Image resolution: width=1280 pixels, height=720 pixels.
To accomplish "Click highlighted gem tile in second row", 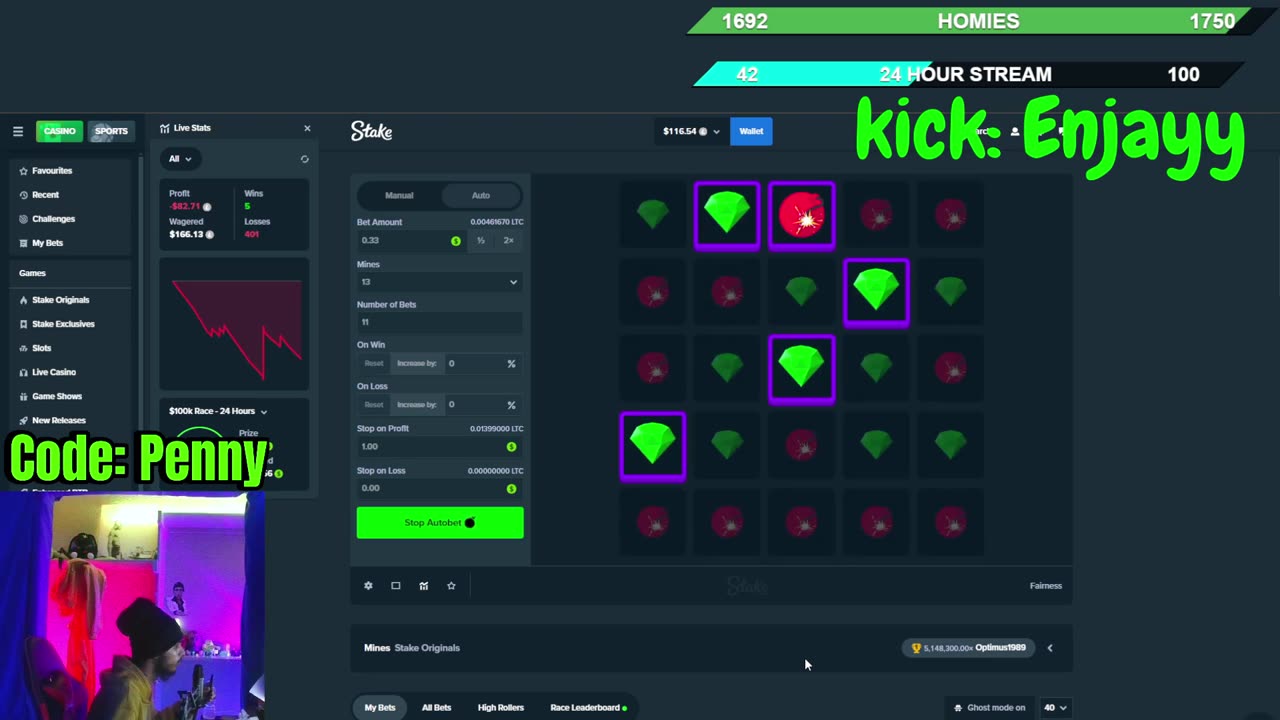I will pyautogui.click(x=876, y=292).
